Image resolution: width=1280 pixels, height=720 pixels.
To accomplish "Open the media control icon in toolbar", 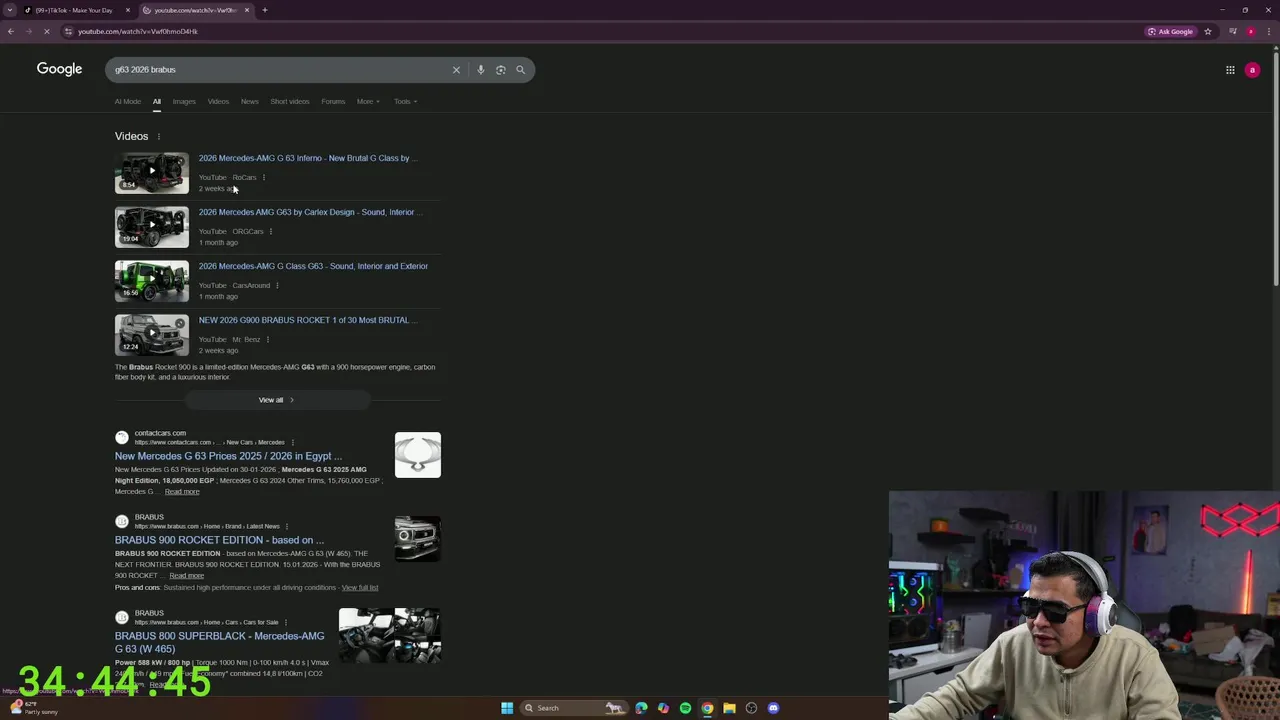I will [1233, 31].
